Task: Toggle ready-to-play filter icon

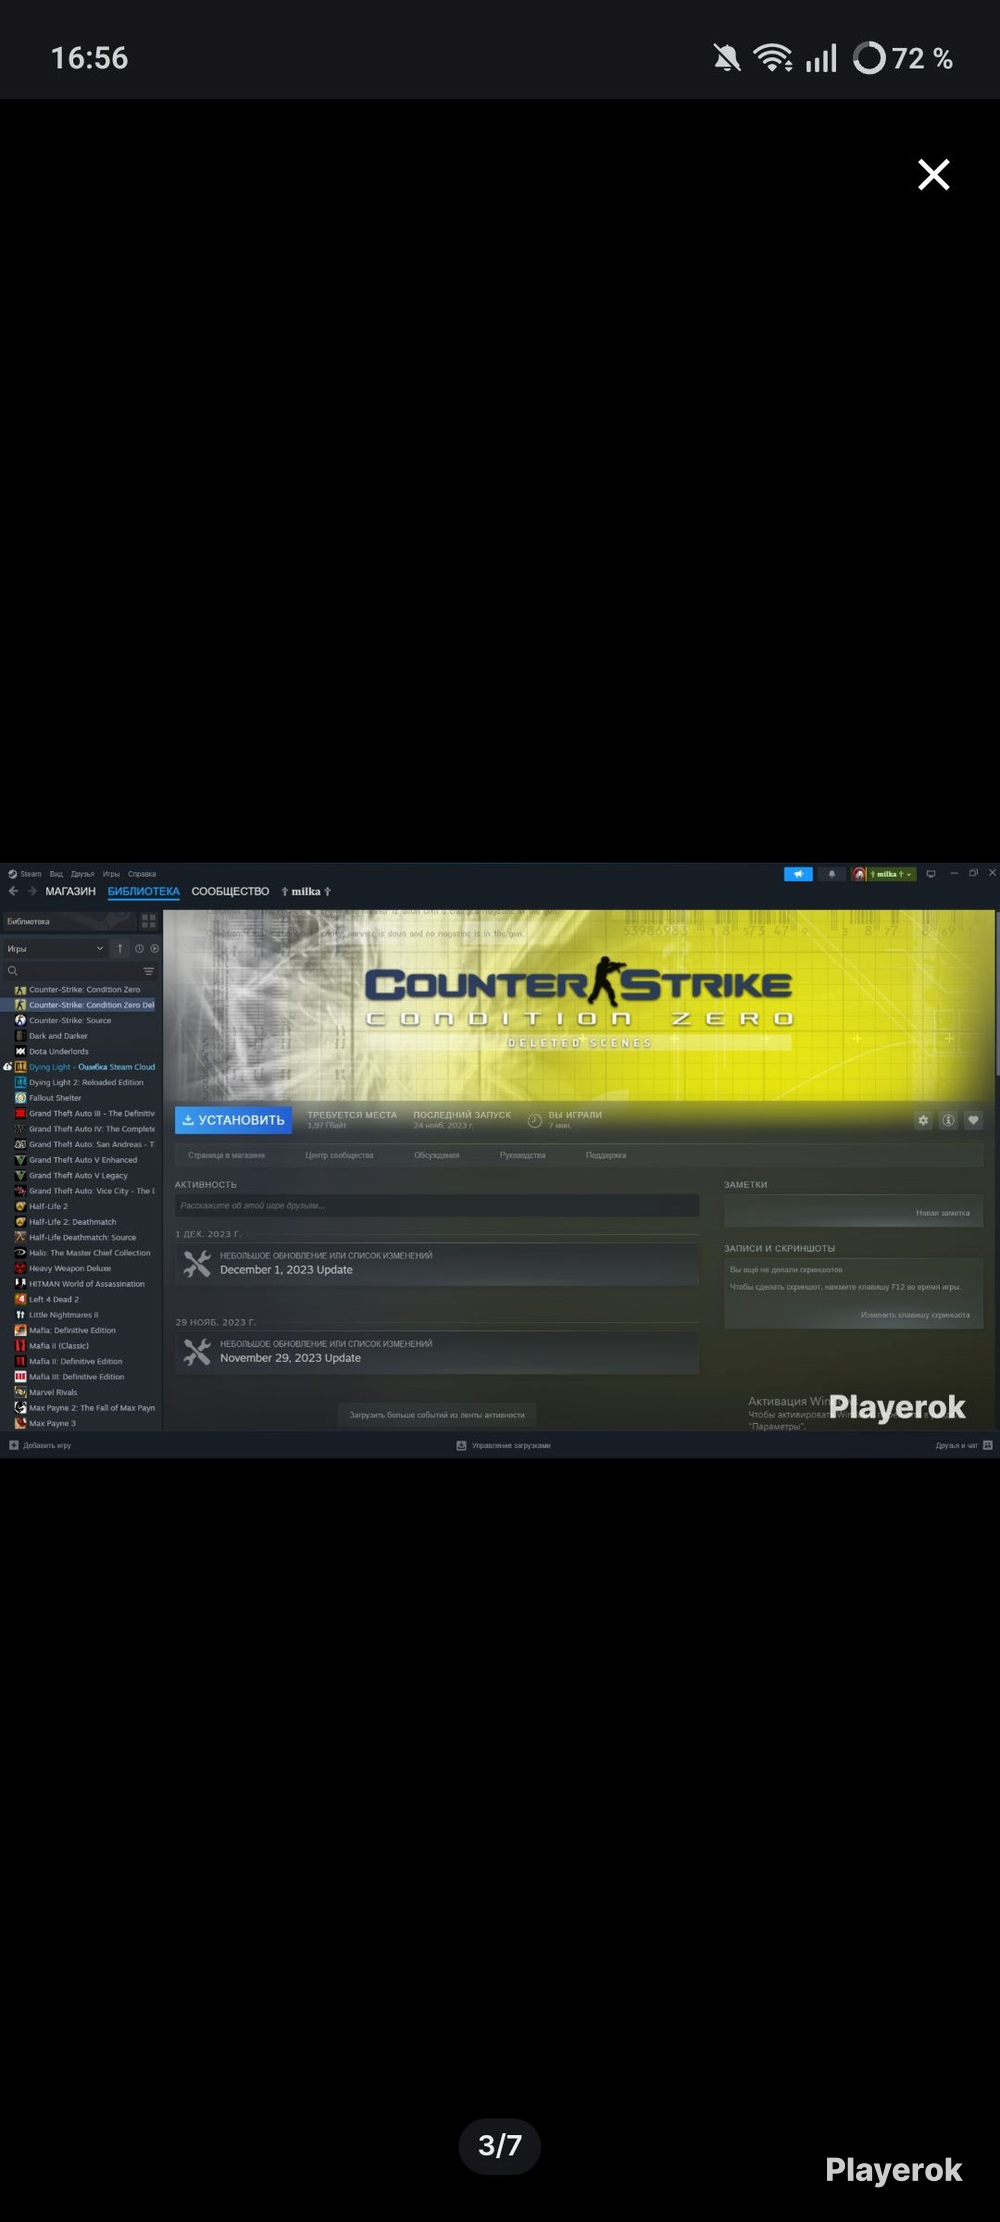Action: coord(155,948)
